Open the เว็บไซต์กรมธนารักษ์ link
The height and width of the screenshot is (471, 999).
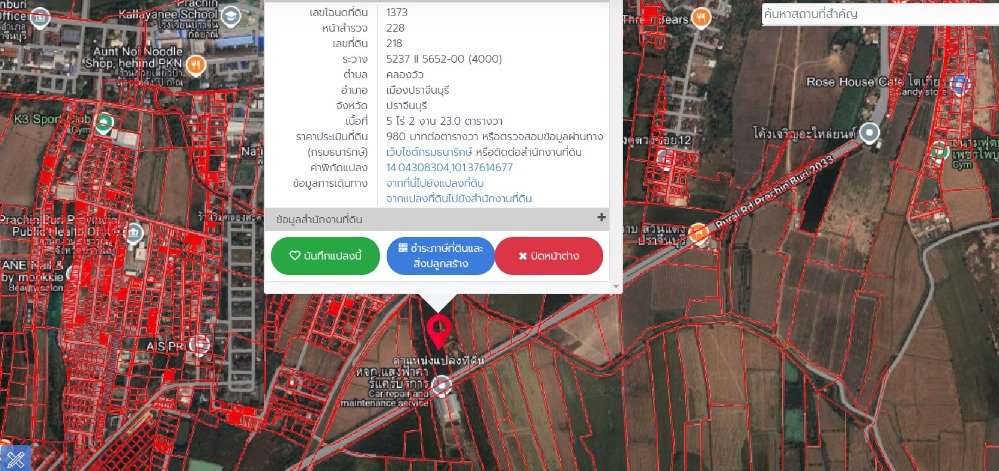[x=429, y=152]
